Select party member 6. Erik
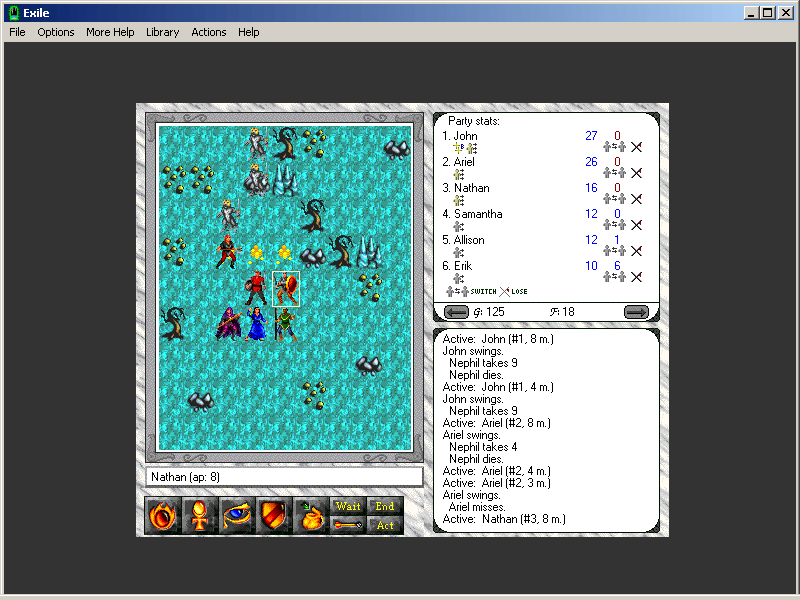 457,266
